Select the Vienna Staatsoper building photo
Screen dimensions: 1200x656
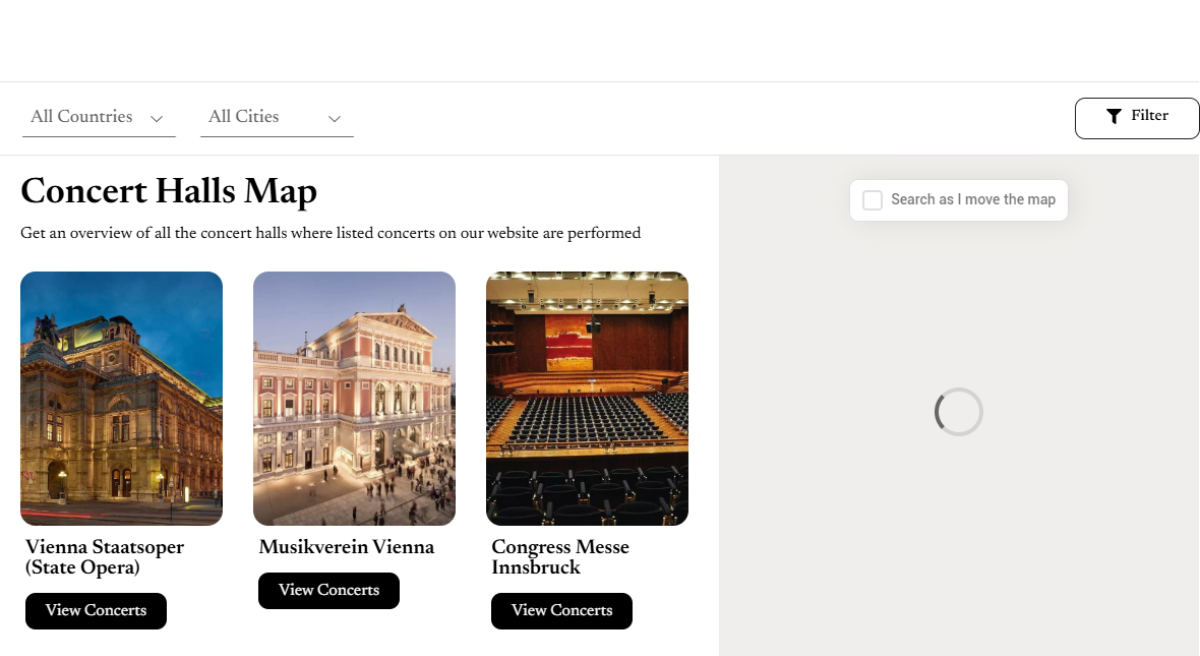(x=121, y=398)
